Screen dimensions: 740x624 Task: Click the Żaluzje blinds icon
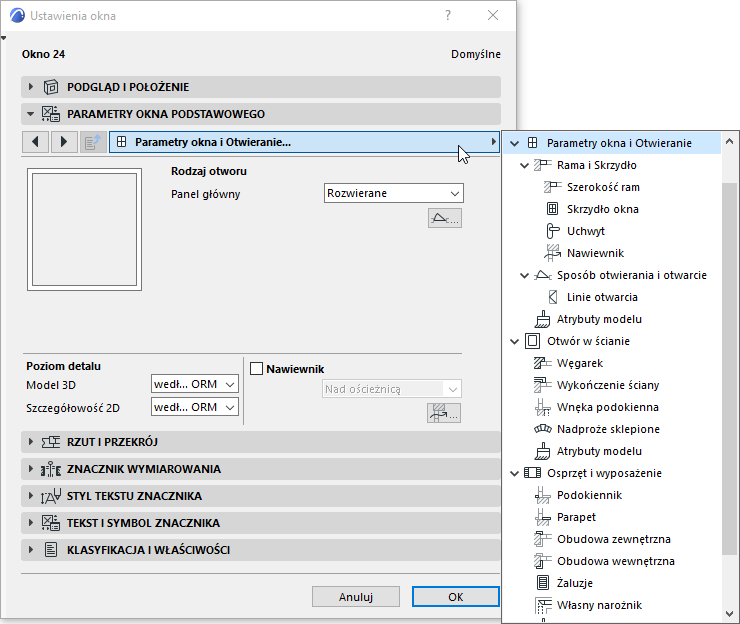coord(543,583)
